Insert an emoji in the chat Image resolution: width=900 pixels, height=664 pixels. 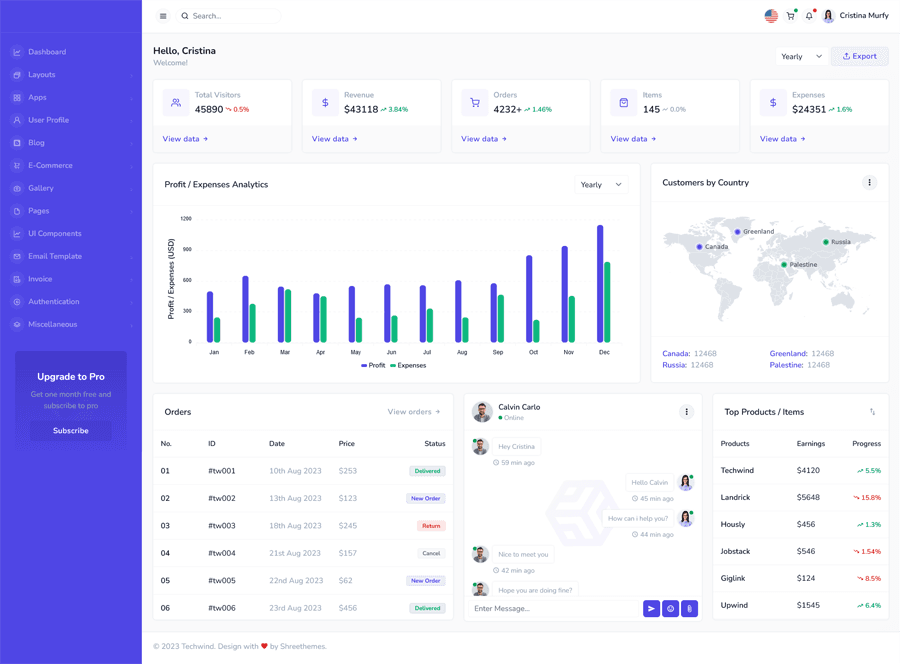coord(670,608)
